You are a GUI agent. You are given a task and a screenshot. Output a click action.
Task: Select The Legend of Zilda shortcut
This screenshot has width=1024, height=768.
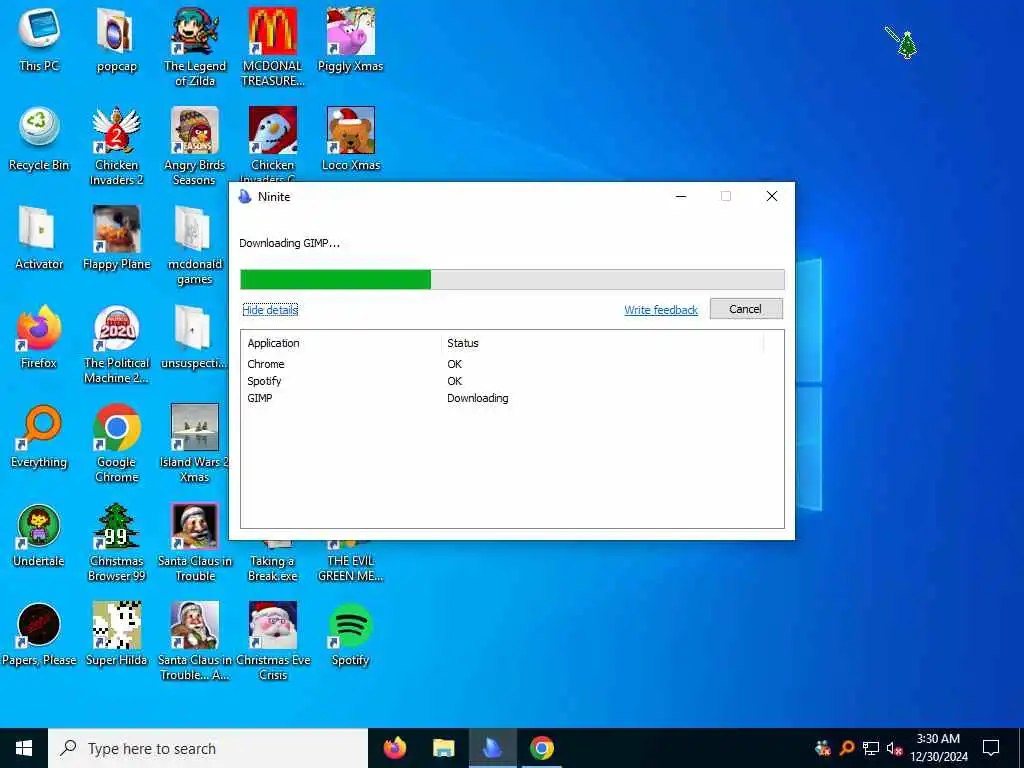(x=195, y=47)
